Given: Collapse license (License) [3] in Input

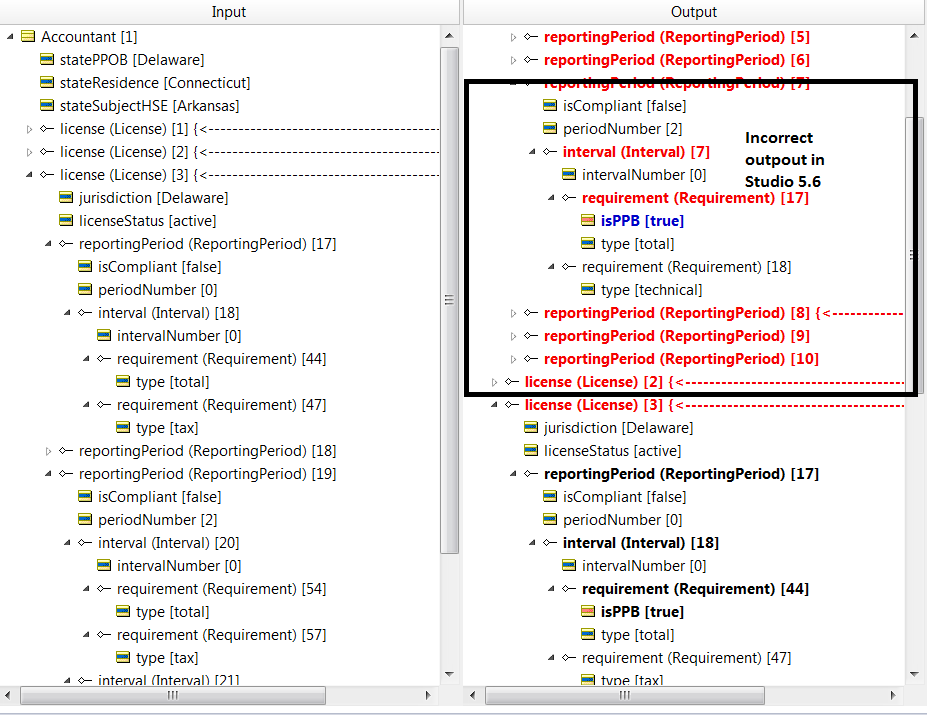Looking at the screenshot, I should 29,174.
